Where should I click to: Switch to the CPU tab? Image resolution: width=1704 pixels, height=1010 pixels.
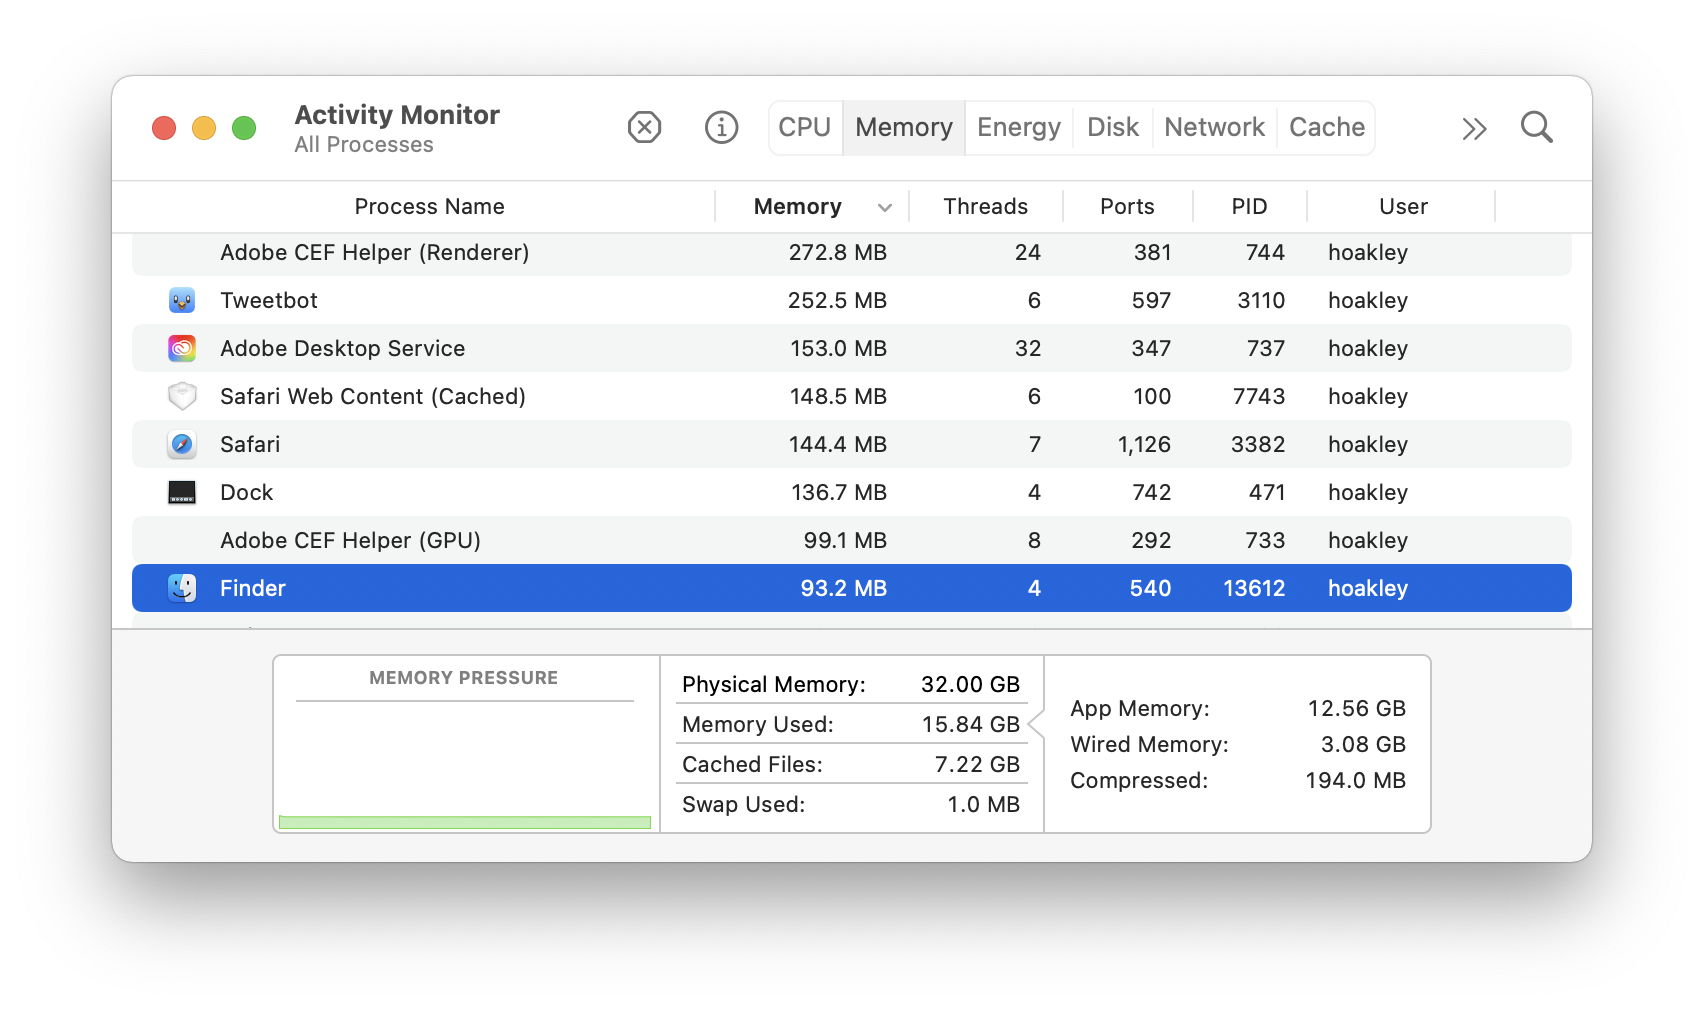coord(805,128)
